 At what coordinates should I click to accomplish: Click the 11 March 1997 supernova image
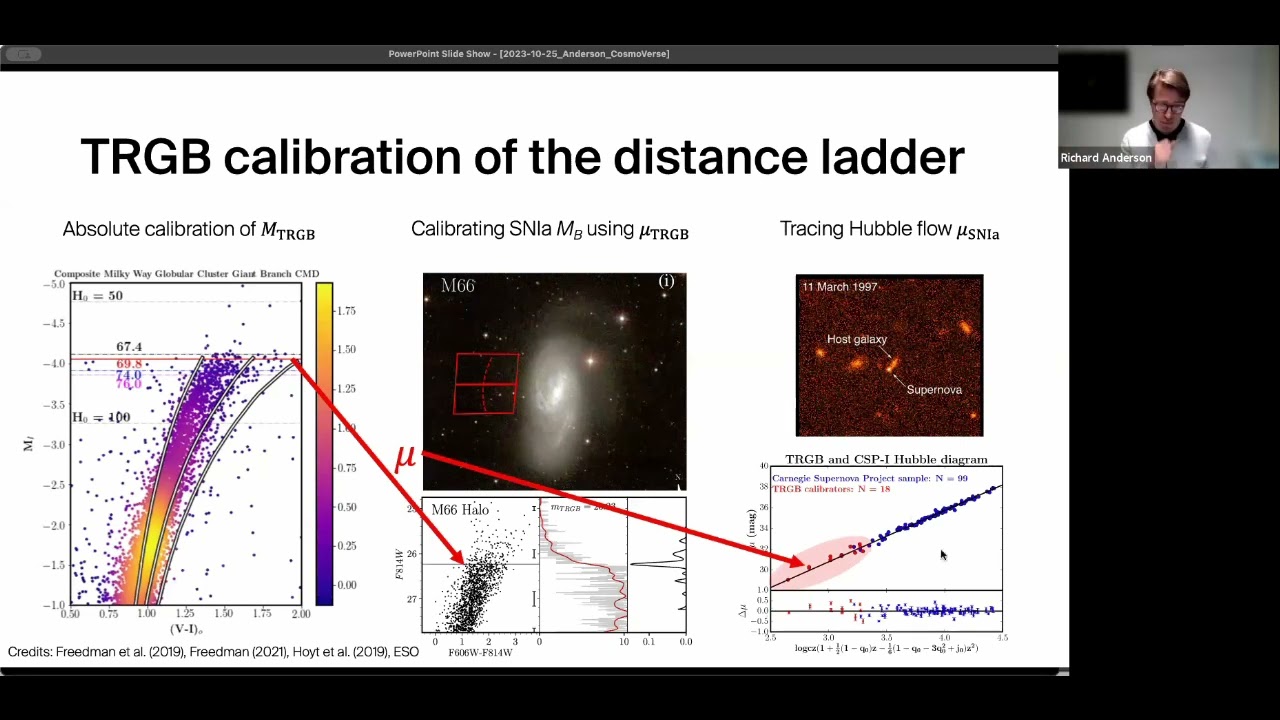click(889, 355)
